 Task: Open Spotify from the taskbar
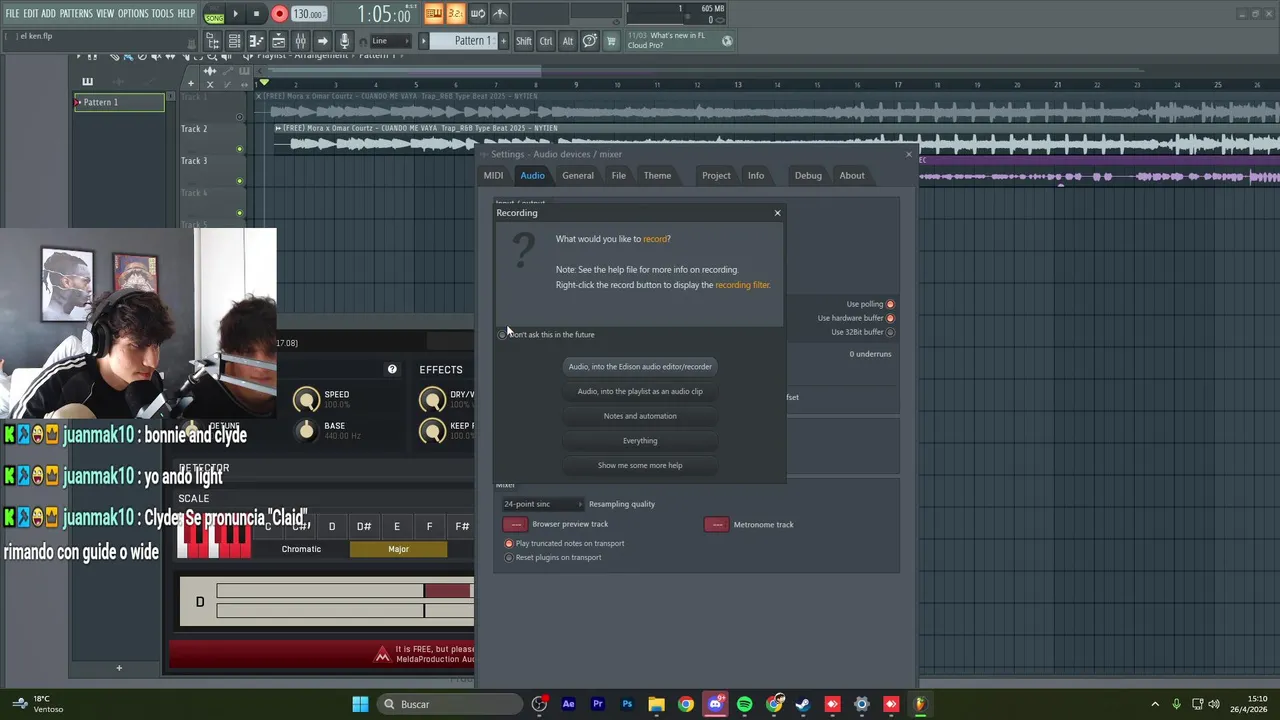[x=744, y=704]
